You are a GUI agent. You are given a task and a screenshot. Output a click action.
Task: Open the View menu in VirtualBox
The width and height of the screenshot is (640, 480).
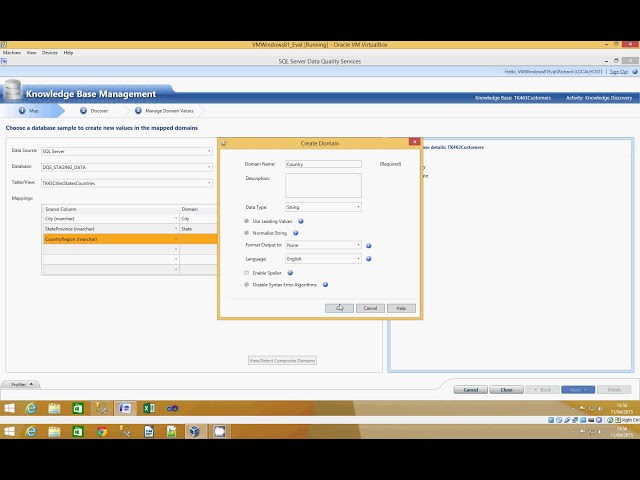coord(31,53)
